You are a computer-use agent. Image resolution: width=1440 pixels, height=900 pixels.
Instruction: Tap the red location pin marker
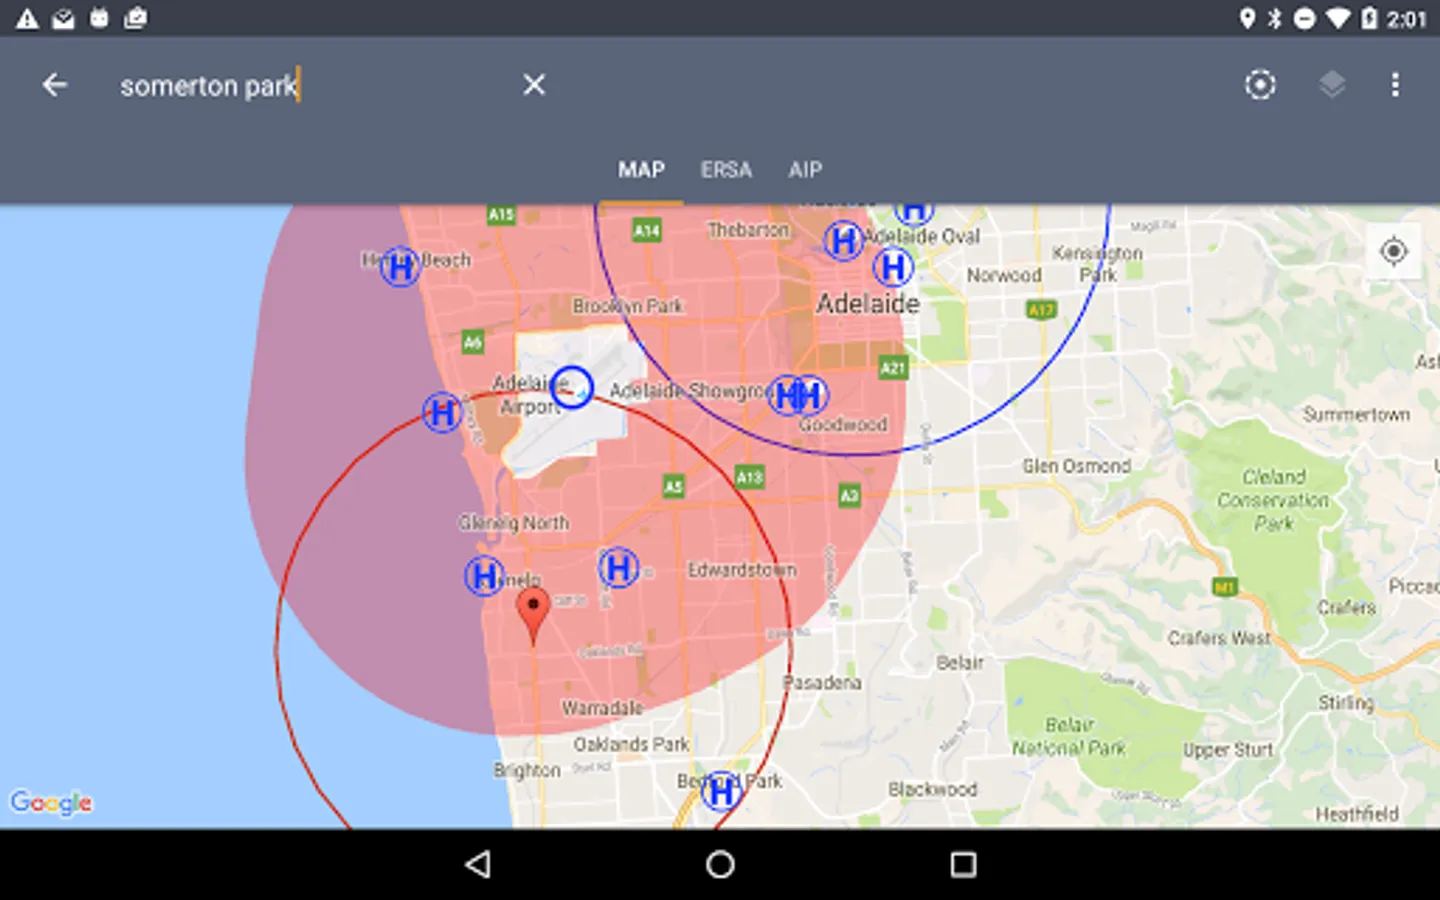click(x=533, y=615)
